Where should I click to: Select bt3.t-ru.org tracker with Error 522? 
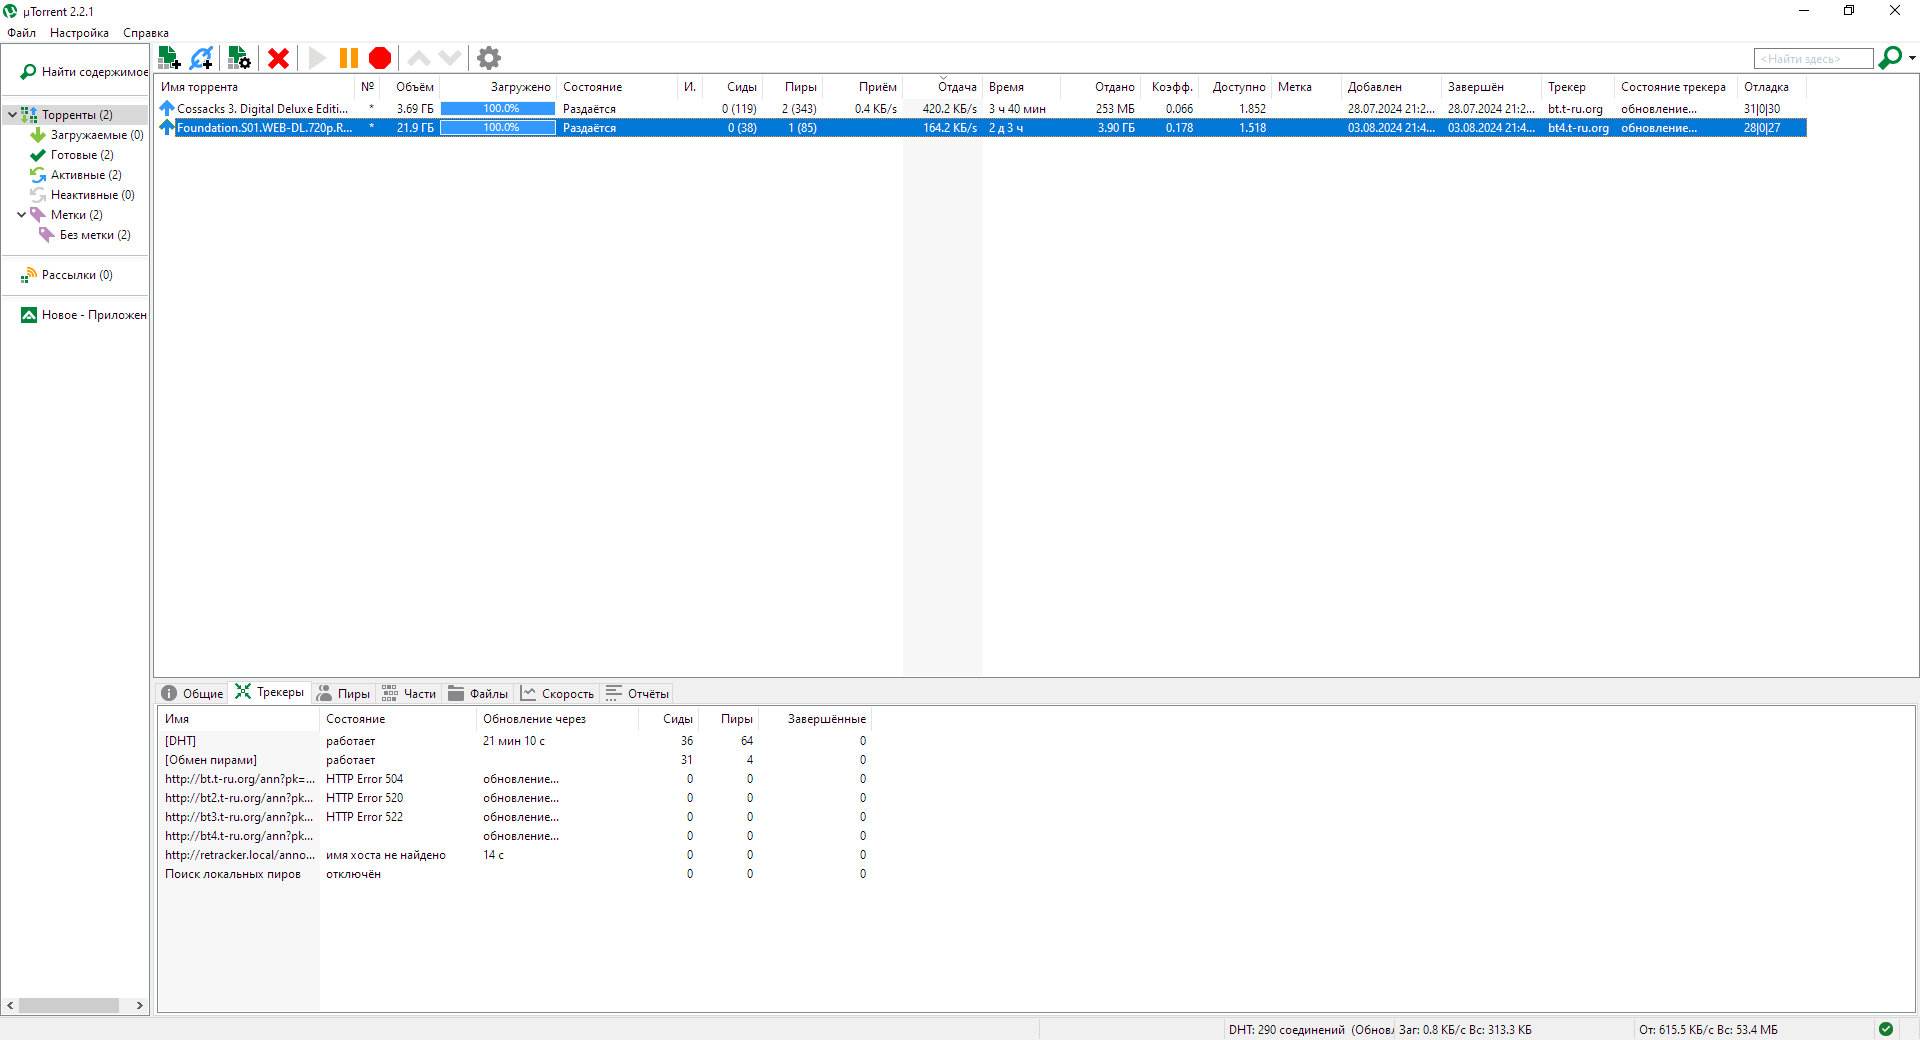pos(514,817)
